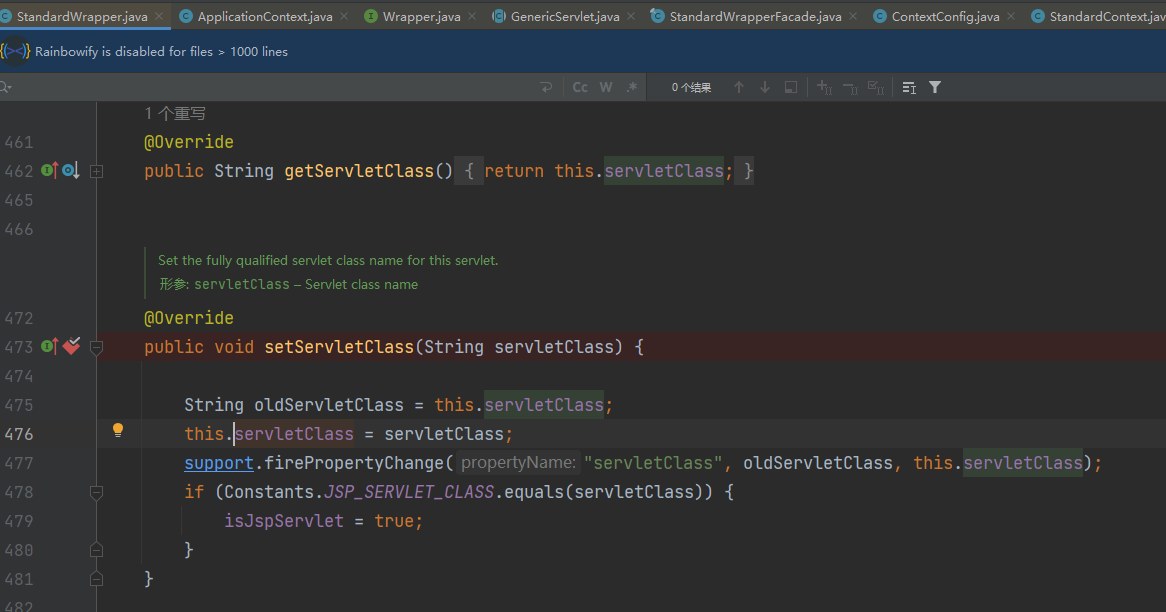Open the search filter funnel icon

[935, 88]
